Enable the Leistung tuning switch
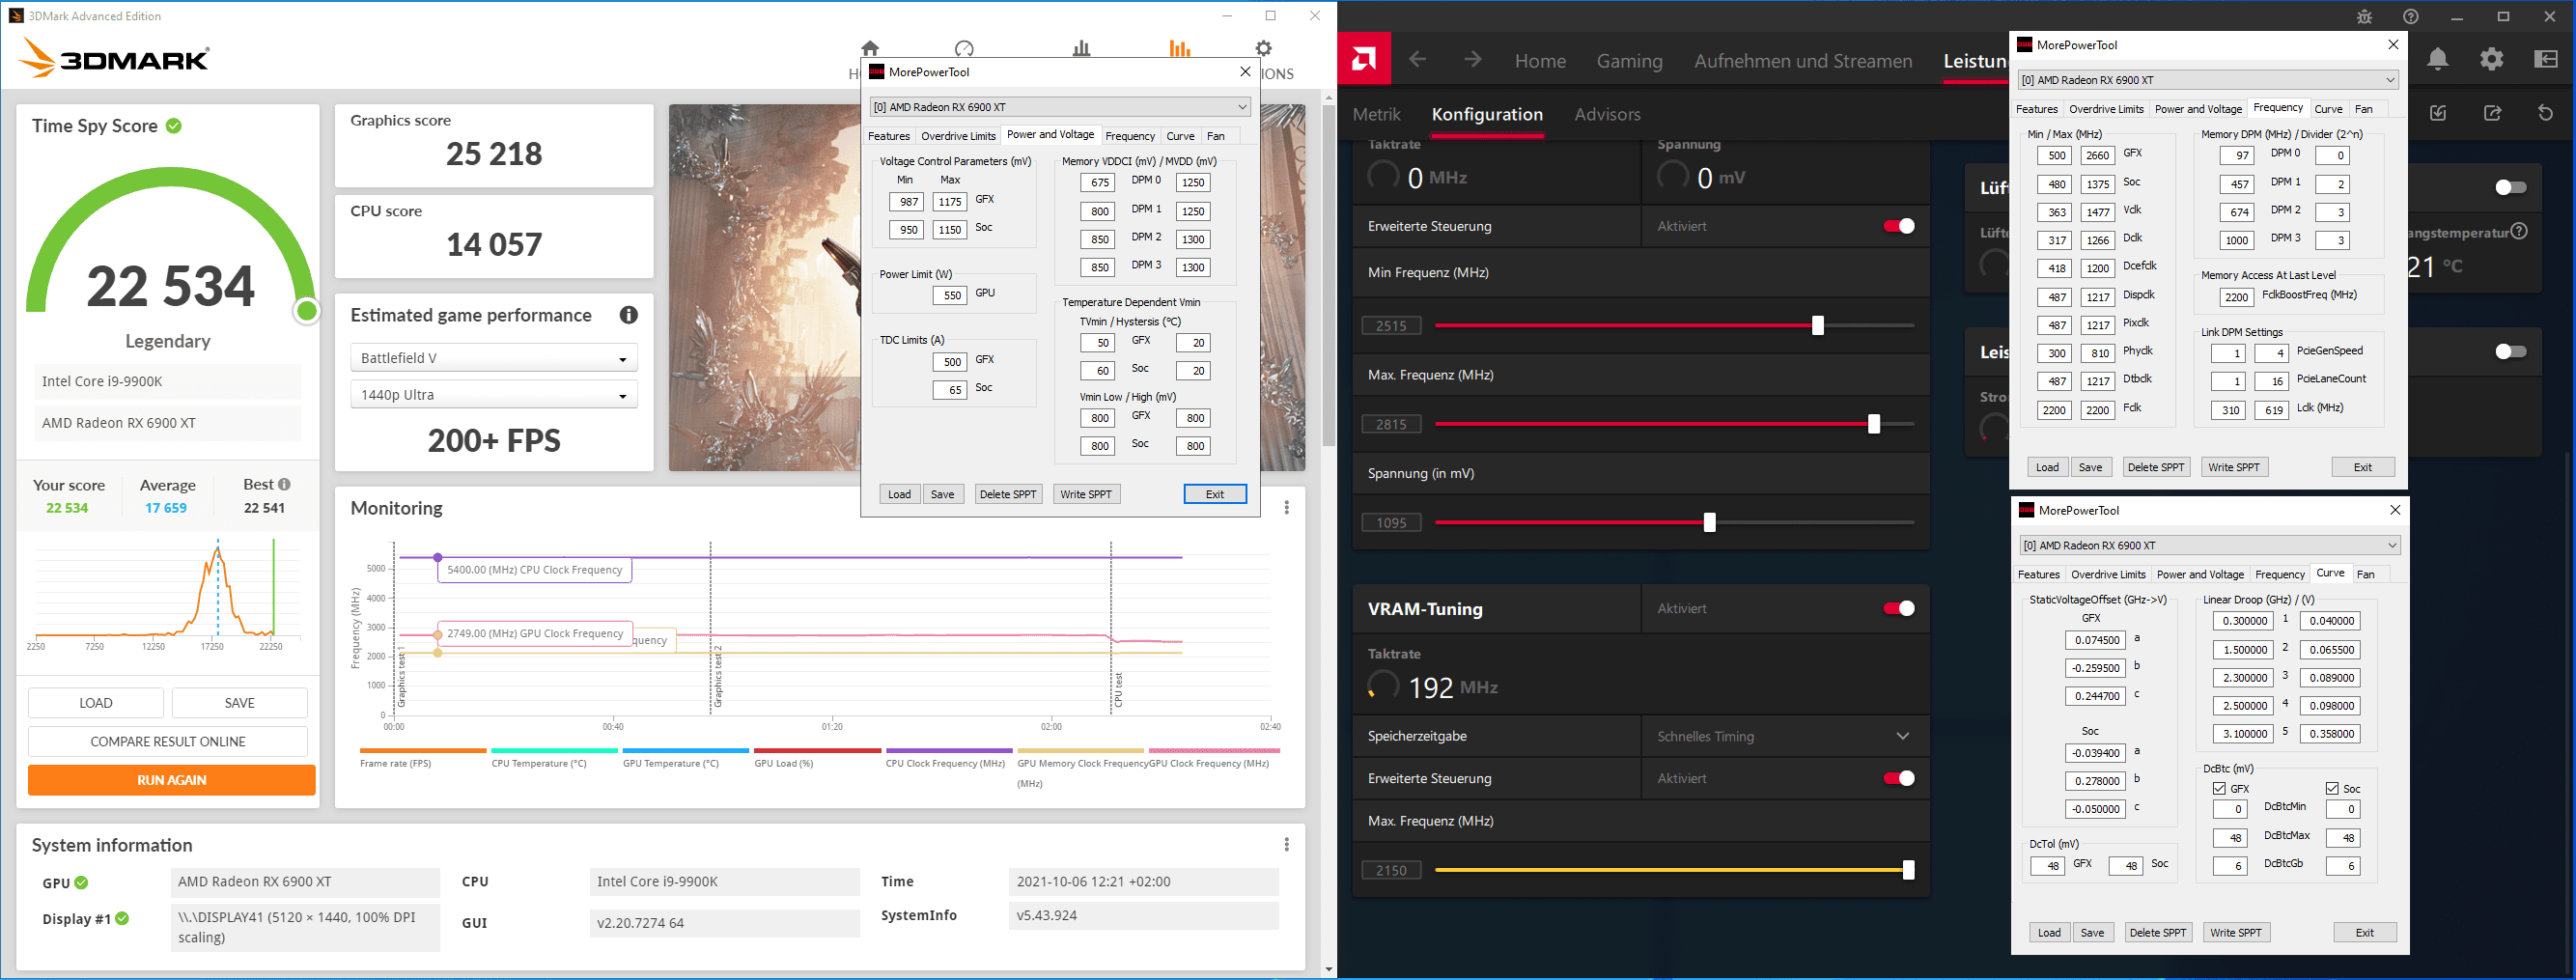The width and height of the screenshot is (2576, 980). click(2510, 352)
